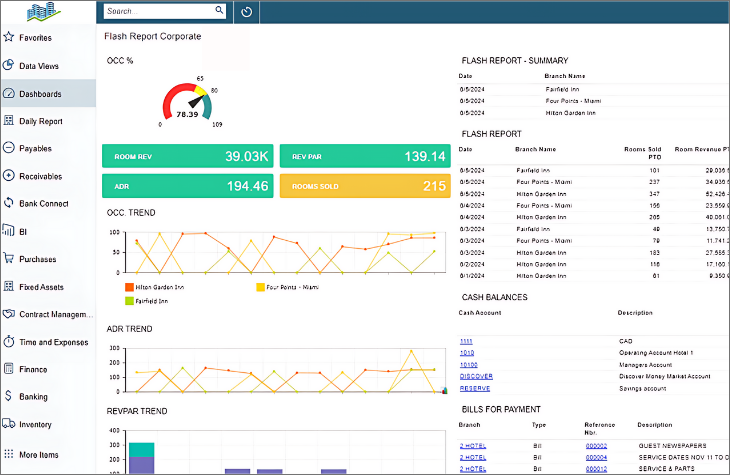Click the Fixed Assets building icon
This screenshot has height=475, width=730.
point(8,286)
